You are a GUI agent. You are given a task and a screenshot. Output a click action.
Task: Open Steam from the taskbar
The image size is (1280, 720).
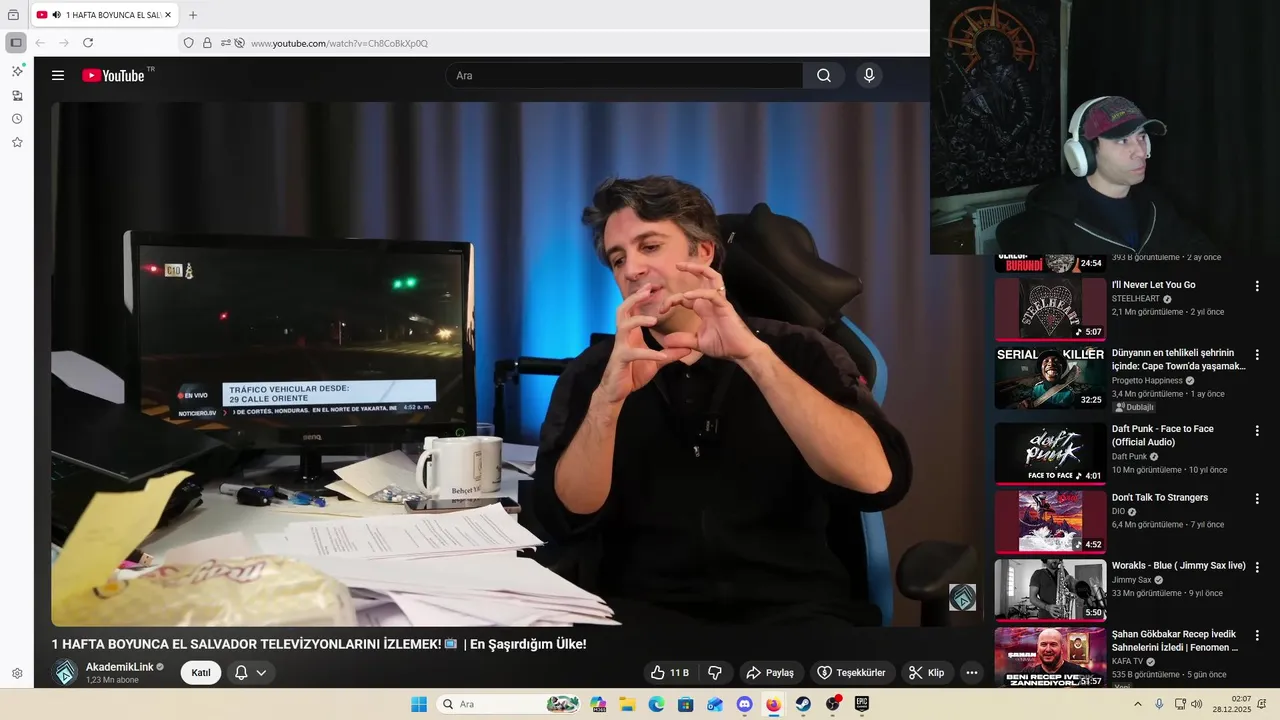pos(803,704)
